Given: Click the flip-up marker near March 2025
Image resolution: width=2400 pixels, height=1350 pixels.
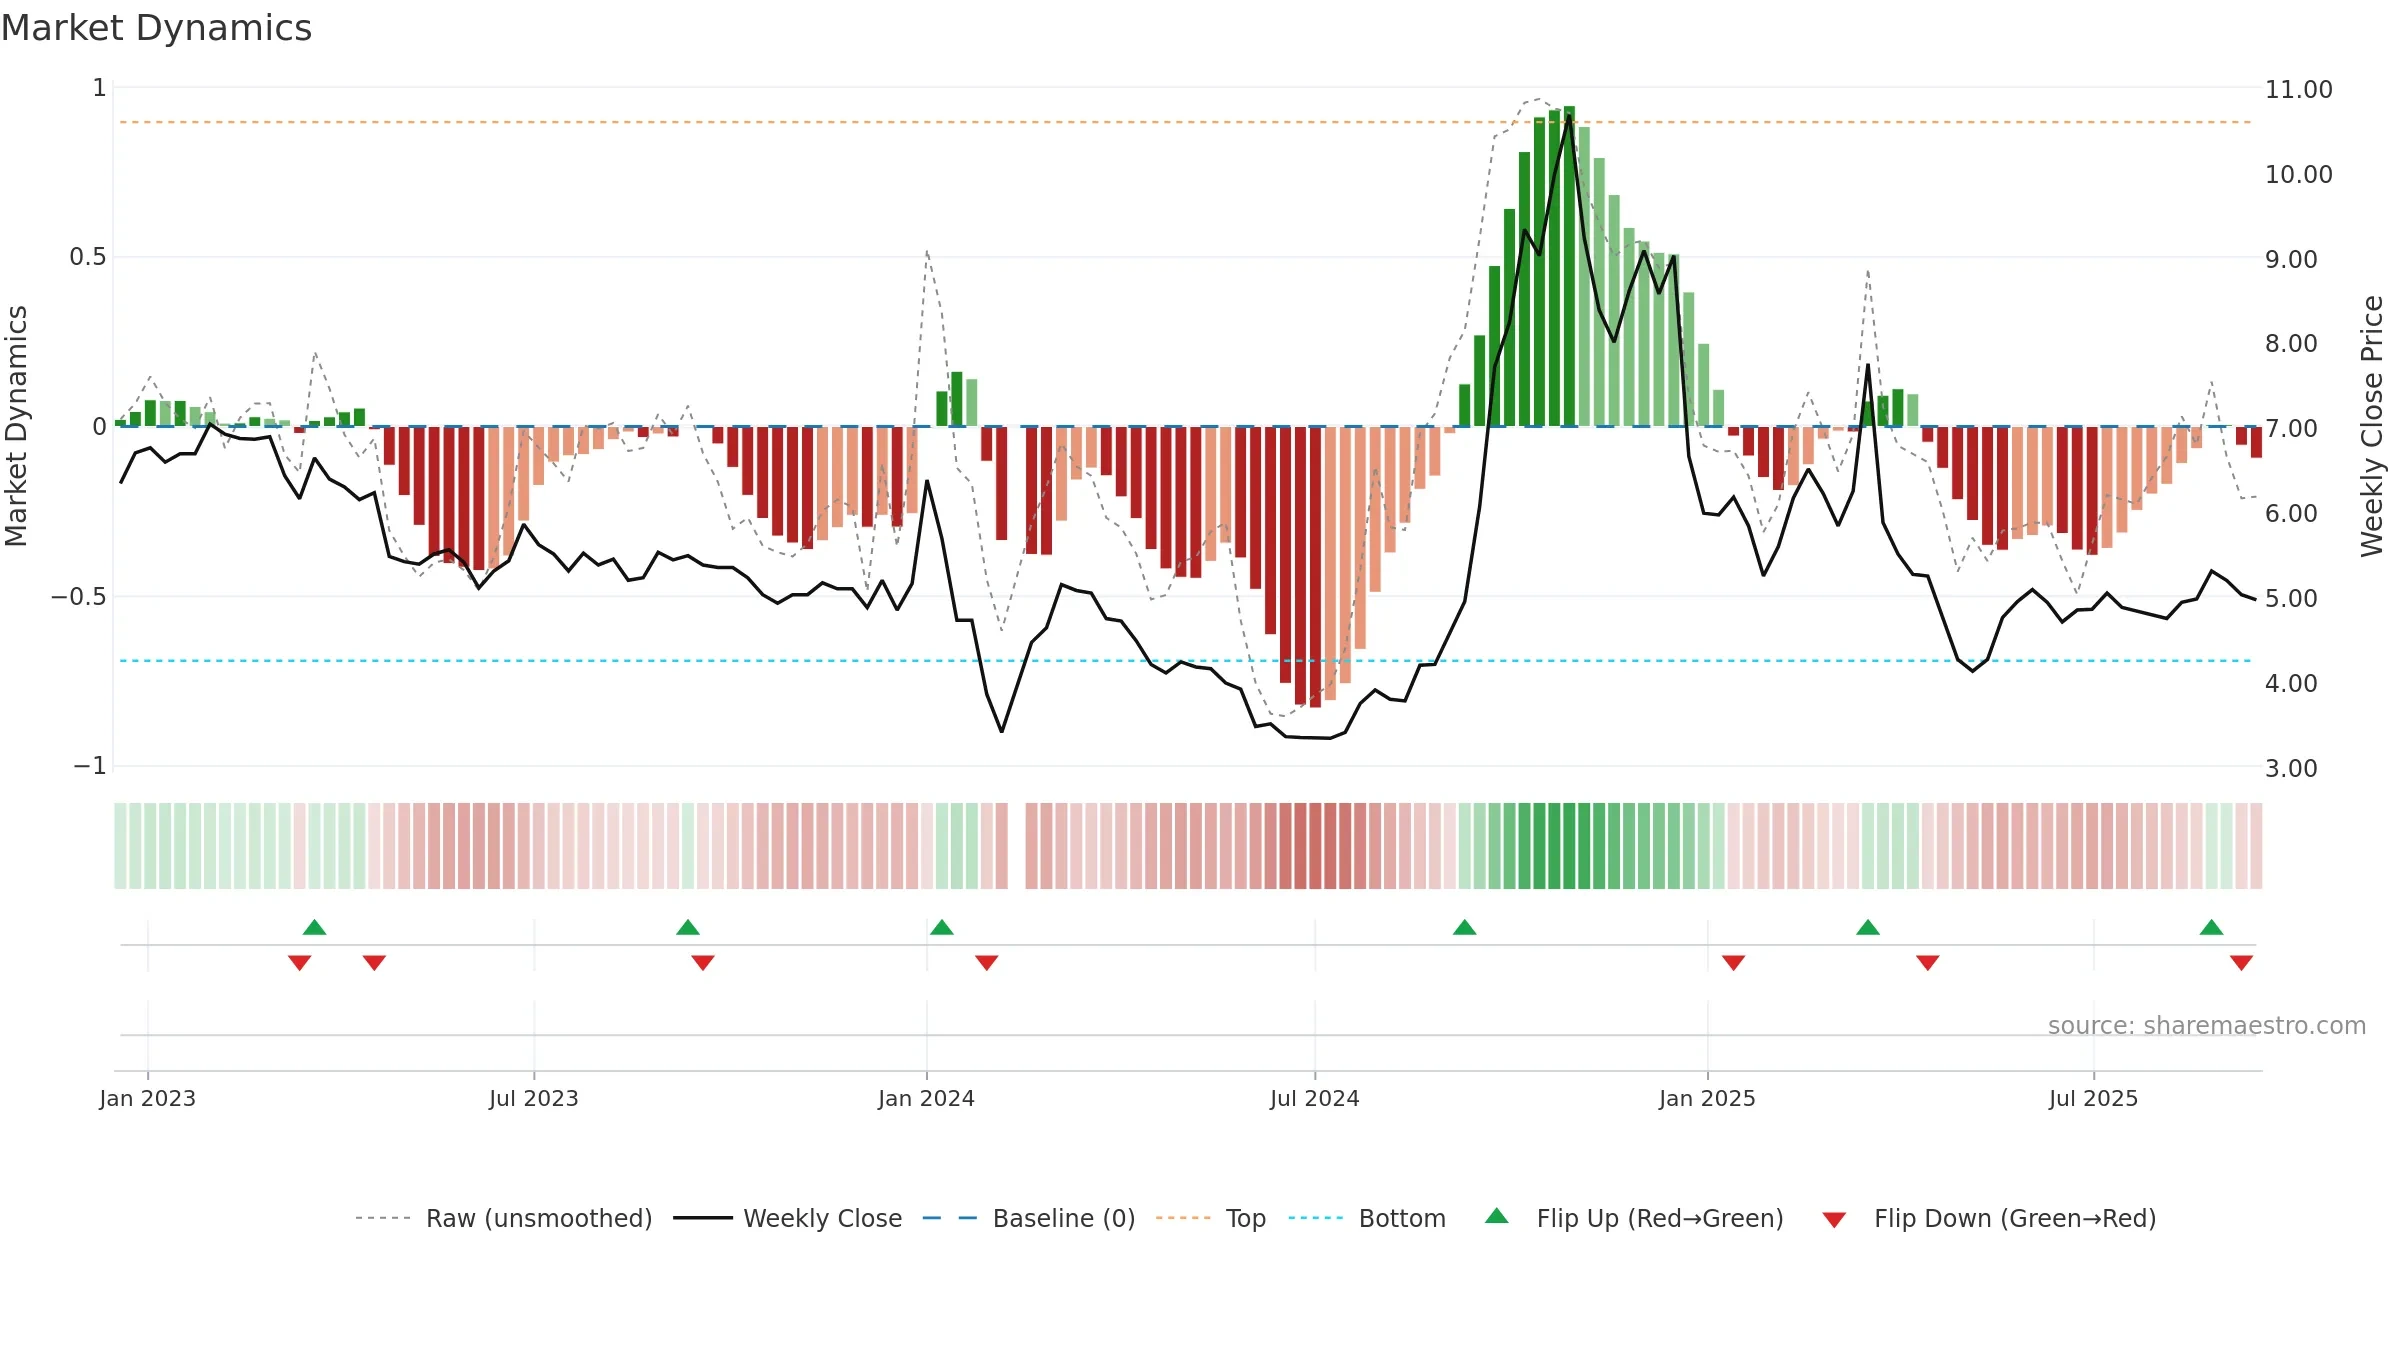Looking at the screenshot, I should click(1868, 927).
